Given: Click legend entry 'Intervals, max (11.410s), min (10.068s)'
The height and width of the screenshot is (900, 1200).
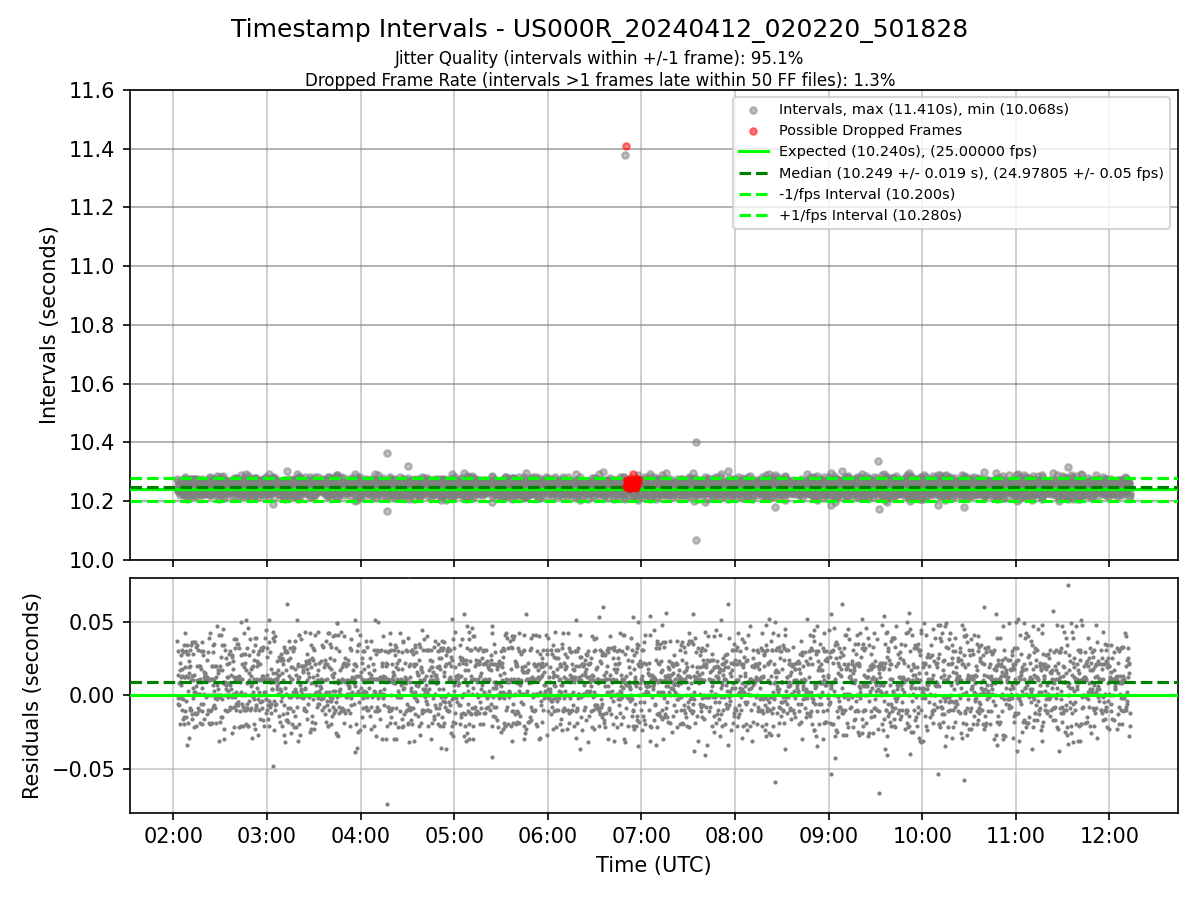Looking at the screenshot, I should coord(924,109).
